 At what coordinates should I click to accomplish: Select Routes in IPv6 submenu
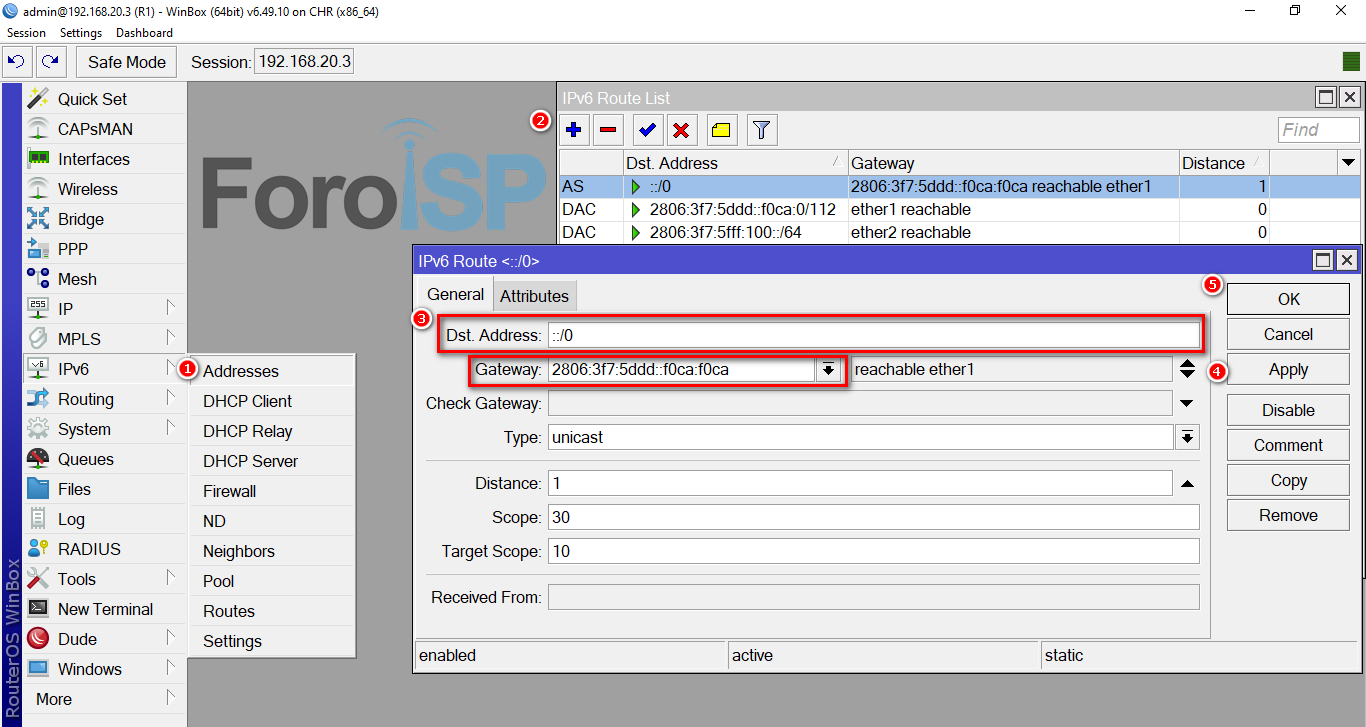(x=272, y=611)
